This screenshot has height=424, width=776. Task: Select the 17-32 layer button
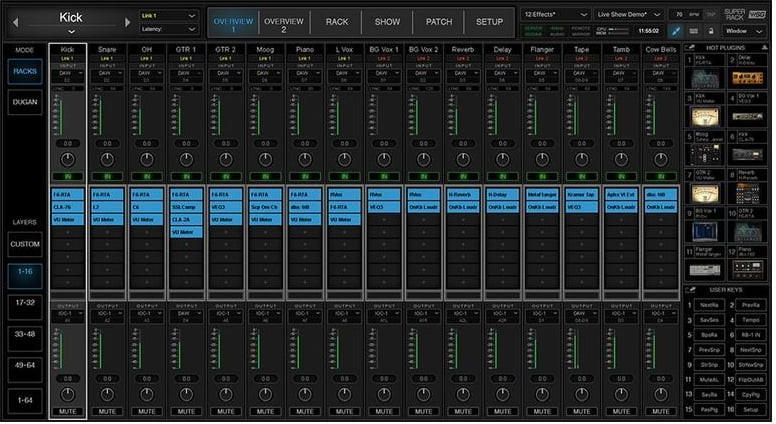(25, 301)
